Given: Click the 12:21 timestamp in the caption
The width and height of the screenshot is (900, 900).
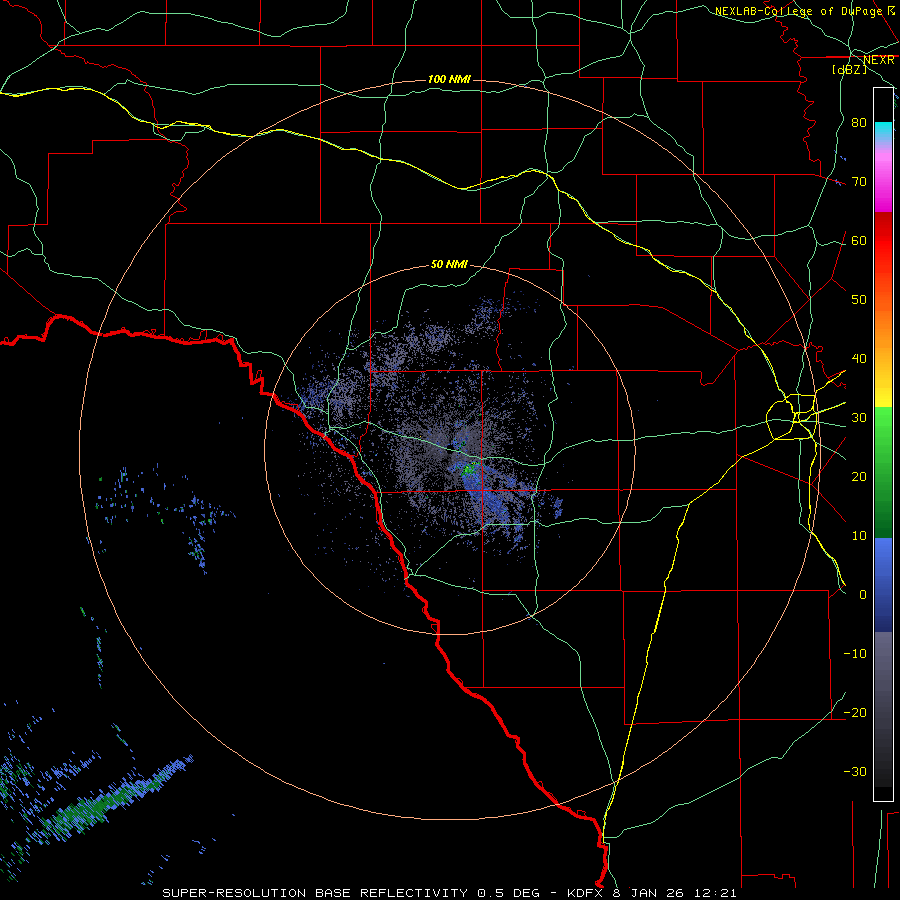Looking at the screenshot, I should (x=715, y=893).
